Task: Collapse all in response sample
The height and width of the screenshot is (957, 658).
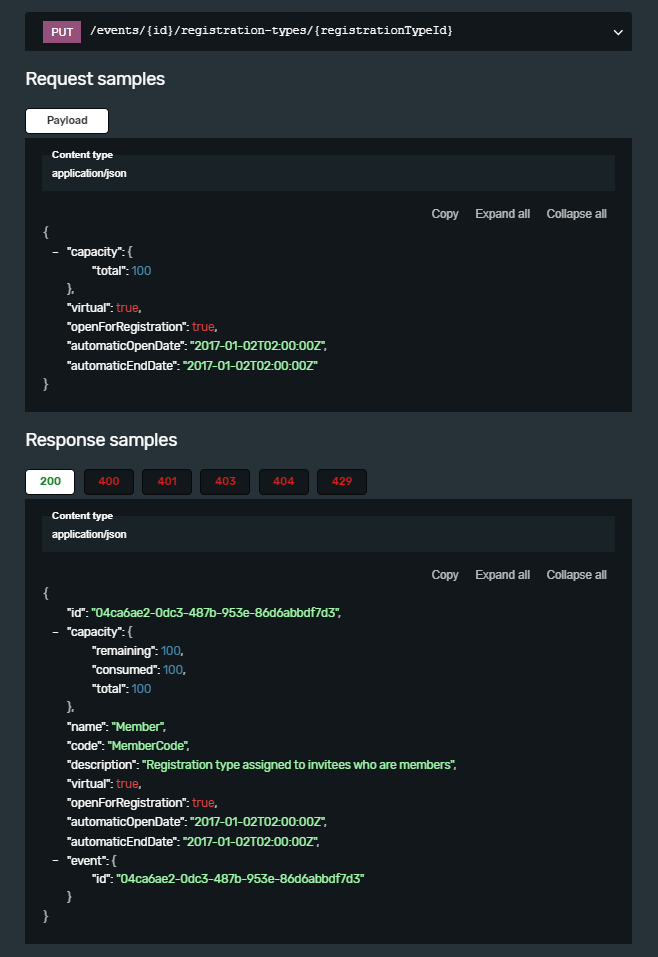Action: click(x=576, y=574)
